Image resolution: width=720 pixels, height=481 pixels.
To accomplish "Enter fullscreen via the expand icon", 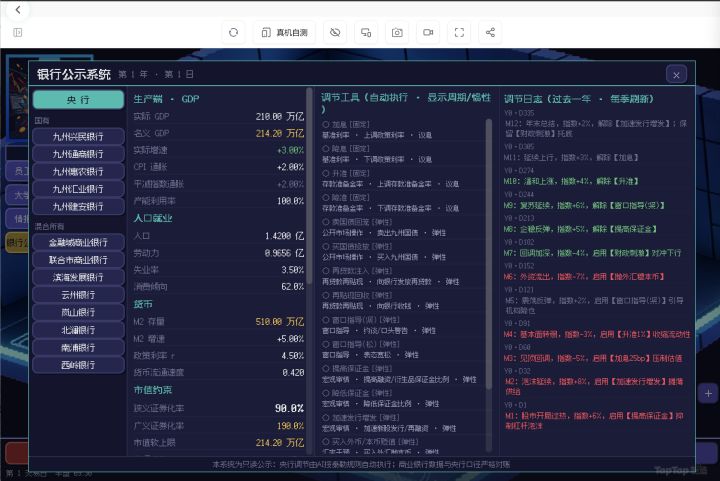I will (x=459, y=33).
